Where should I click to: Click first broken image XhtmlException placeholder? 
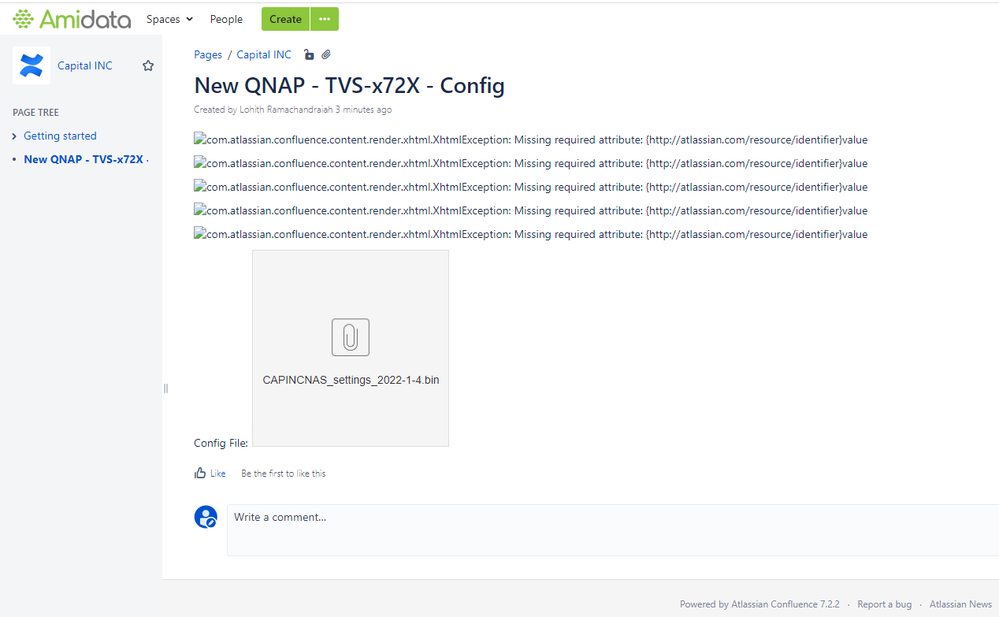click(531, 140)
